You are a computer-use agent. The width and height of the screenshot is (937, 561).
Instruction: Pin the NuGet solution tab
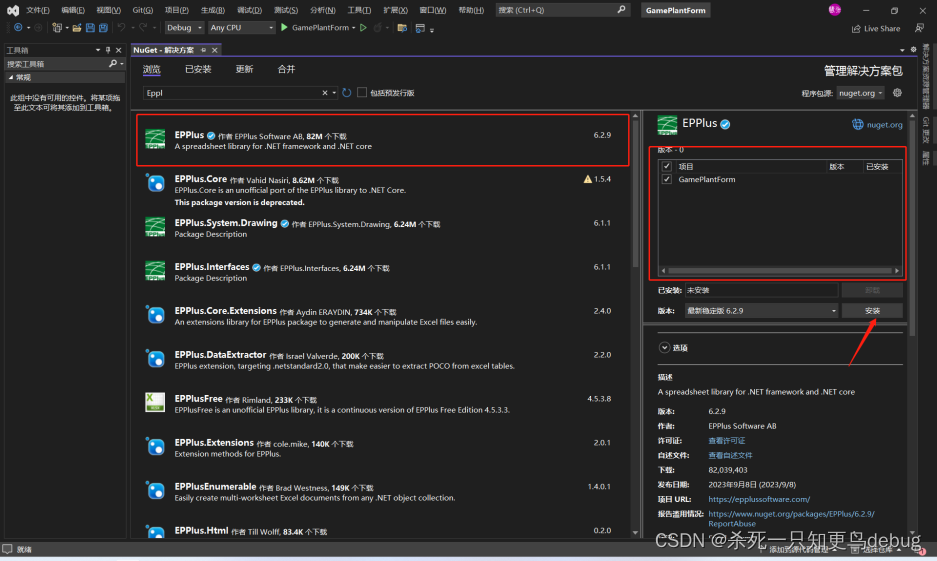(x=204, y=50)
